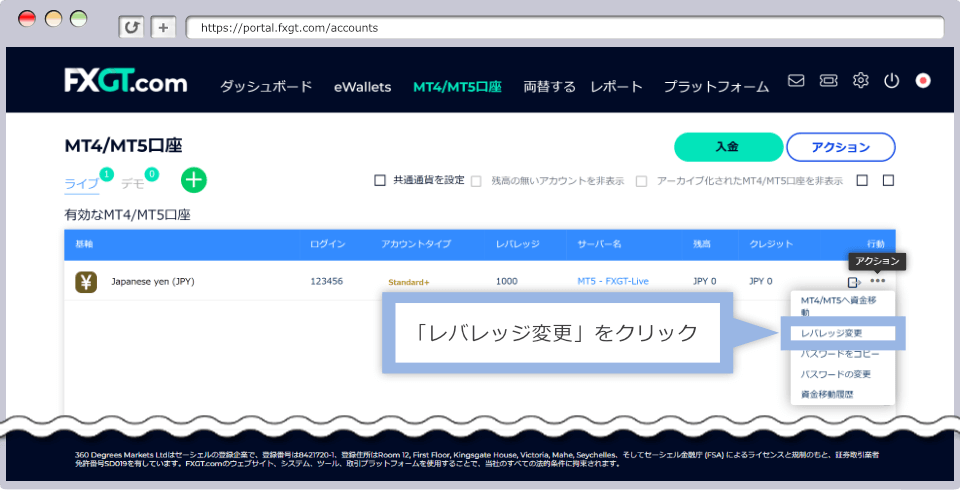Click leverage value 1000

click(x=506, y=281)
